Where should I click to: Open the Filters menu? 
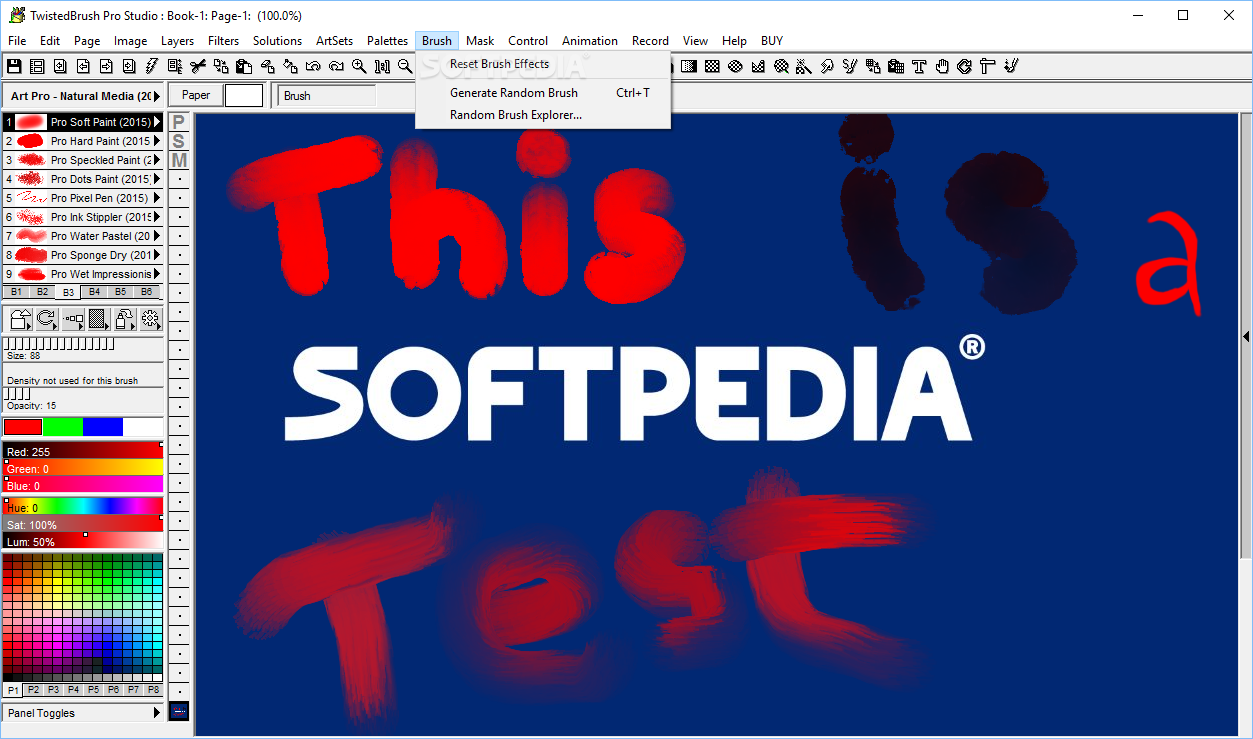(224, 41)
